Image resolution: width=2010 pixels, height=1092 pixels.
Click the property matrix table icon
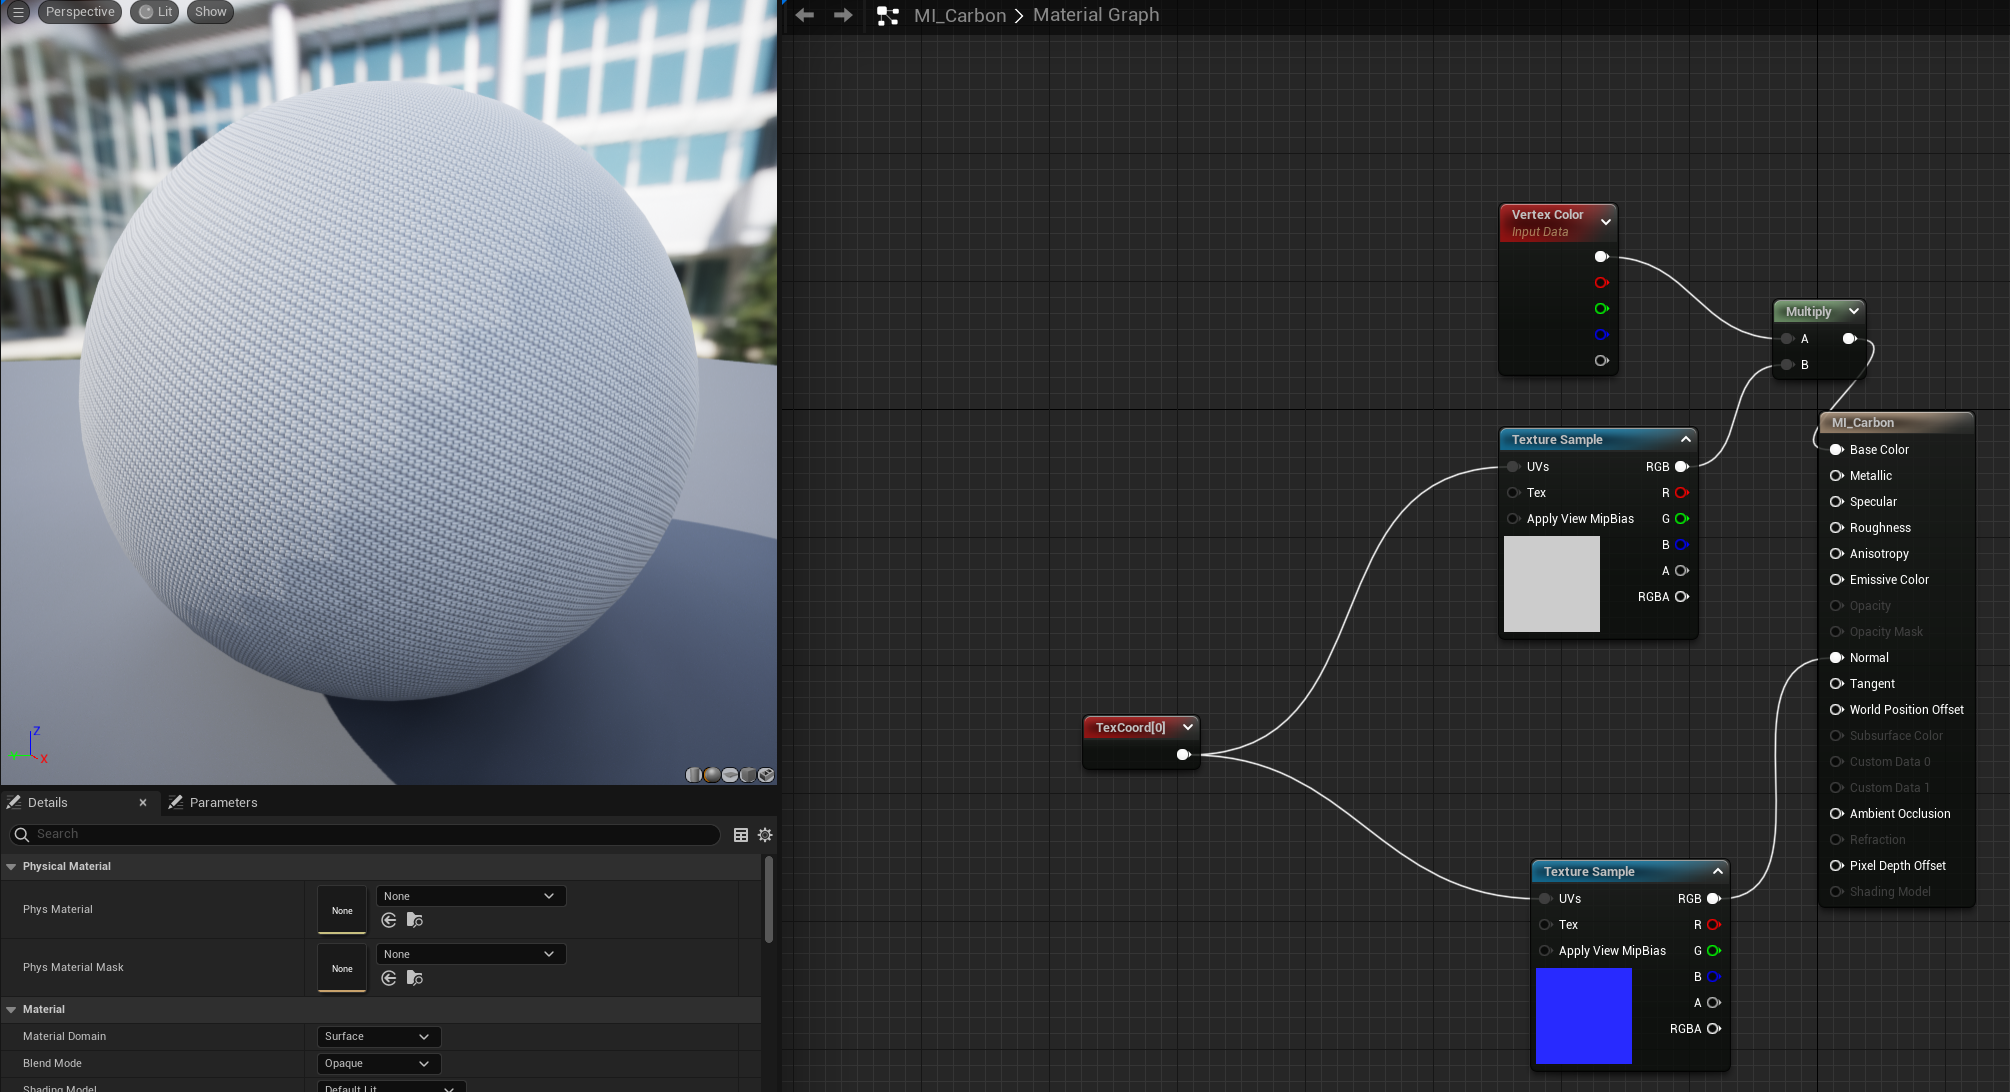[741, 835]
